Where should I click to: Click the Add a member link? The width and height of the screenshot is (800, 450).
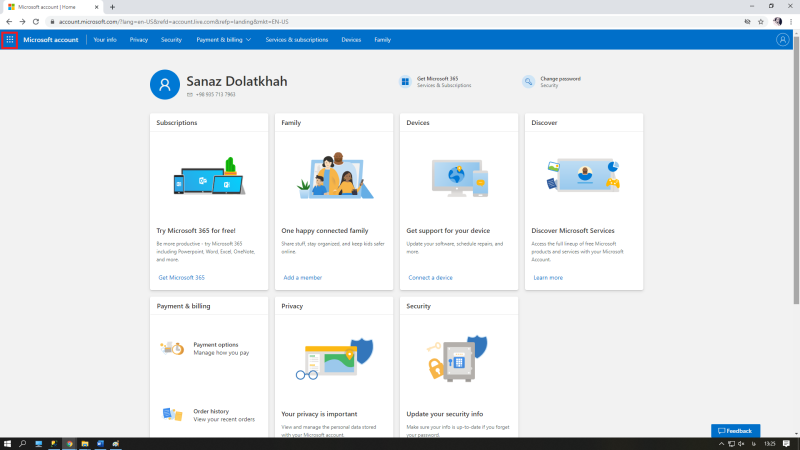pos(303,278)
